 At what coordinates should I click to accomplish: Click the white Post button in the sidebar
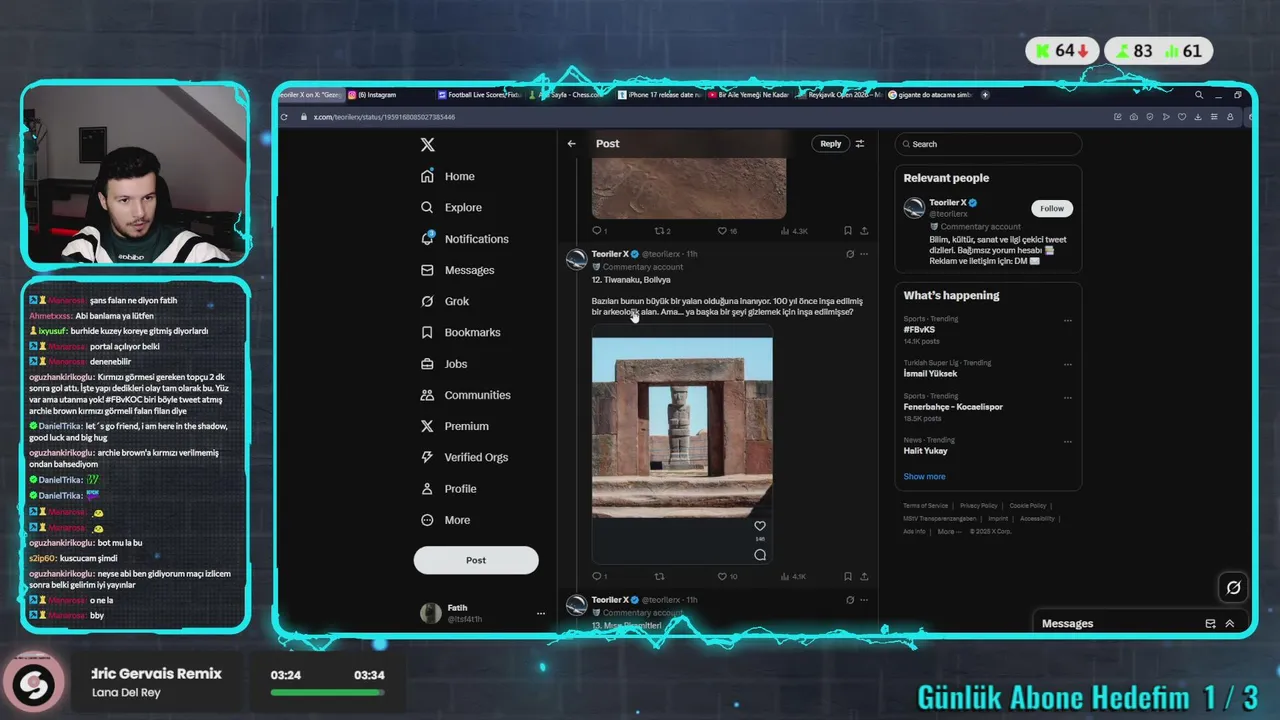click(x=476, y=560)
